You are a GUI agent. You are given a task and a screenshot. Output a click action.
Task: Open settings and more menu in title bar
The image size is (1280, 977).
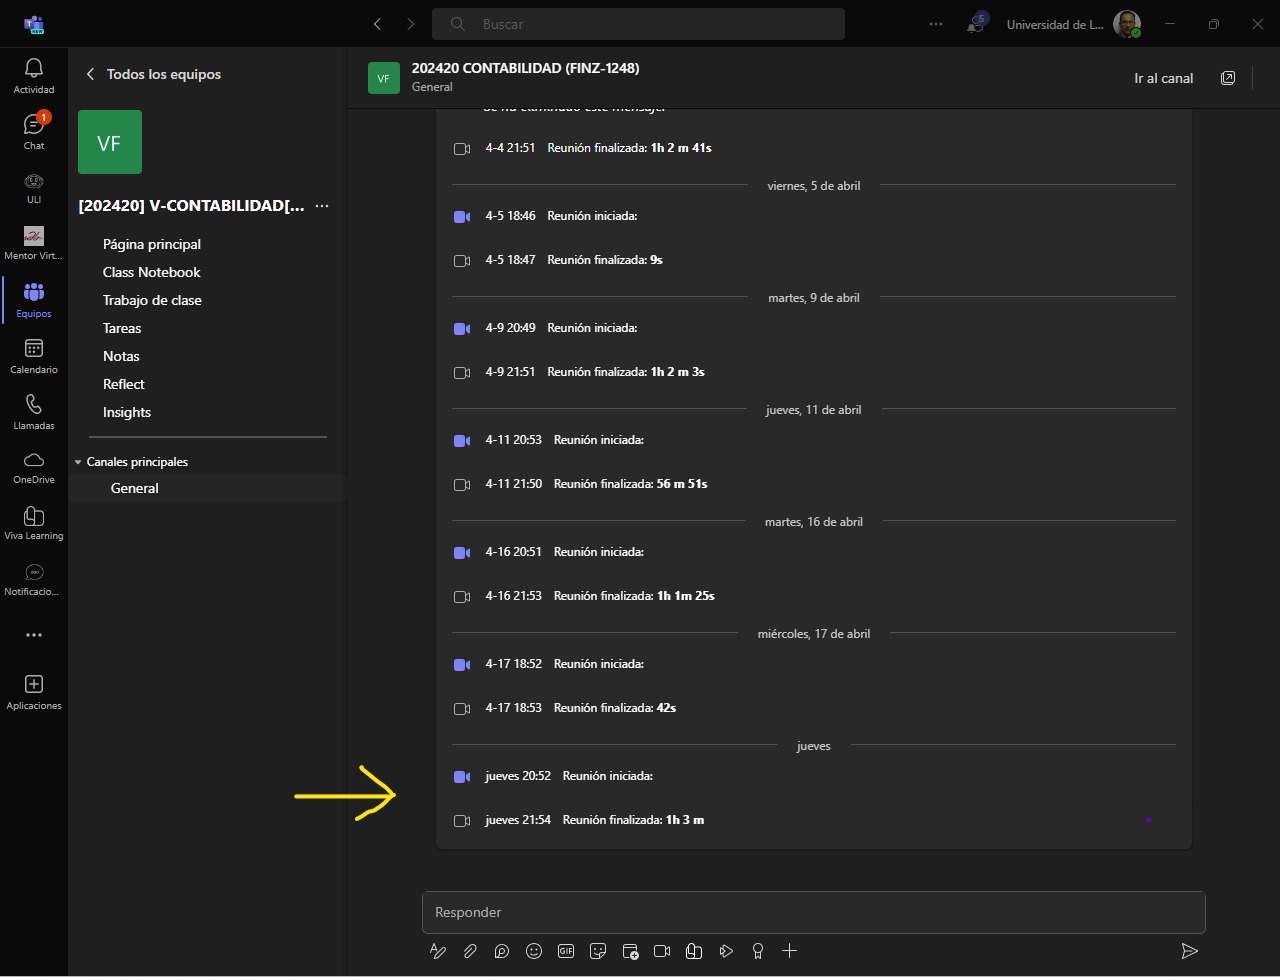[x=936, y=24]
